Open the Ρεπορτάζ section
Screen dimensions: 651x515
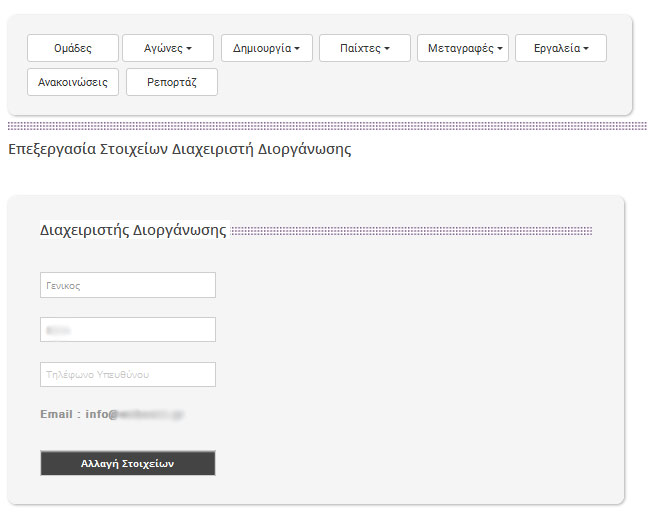coord(171,82)
